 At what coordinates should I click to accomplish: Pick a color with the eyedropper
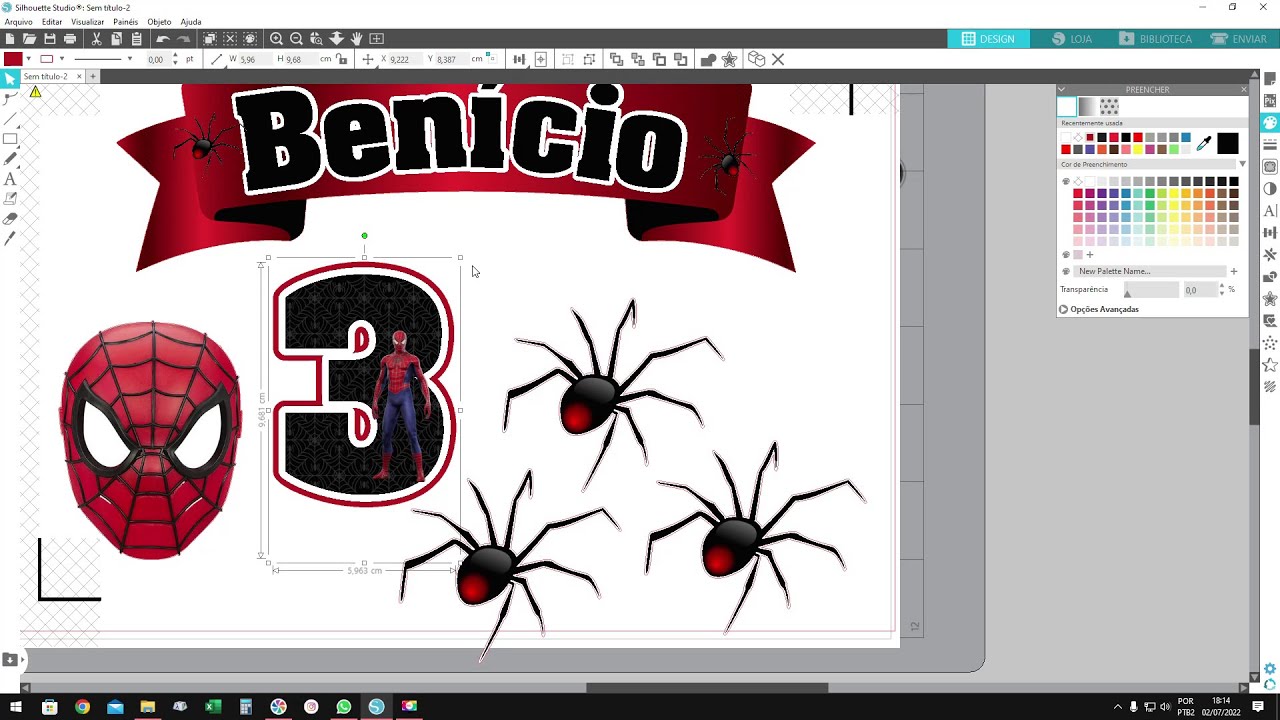1203,144
